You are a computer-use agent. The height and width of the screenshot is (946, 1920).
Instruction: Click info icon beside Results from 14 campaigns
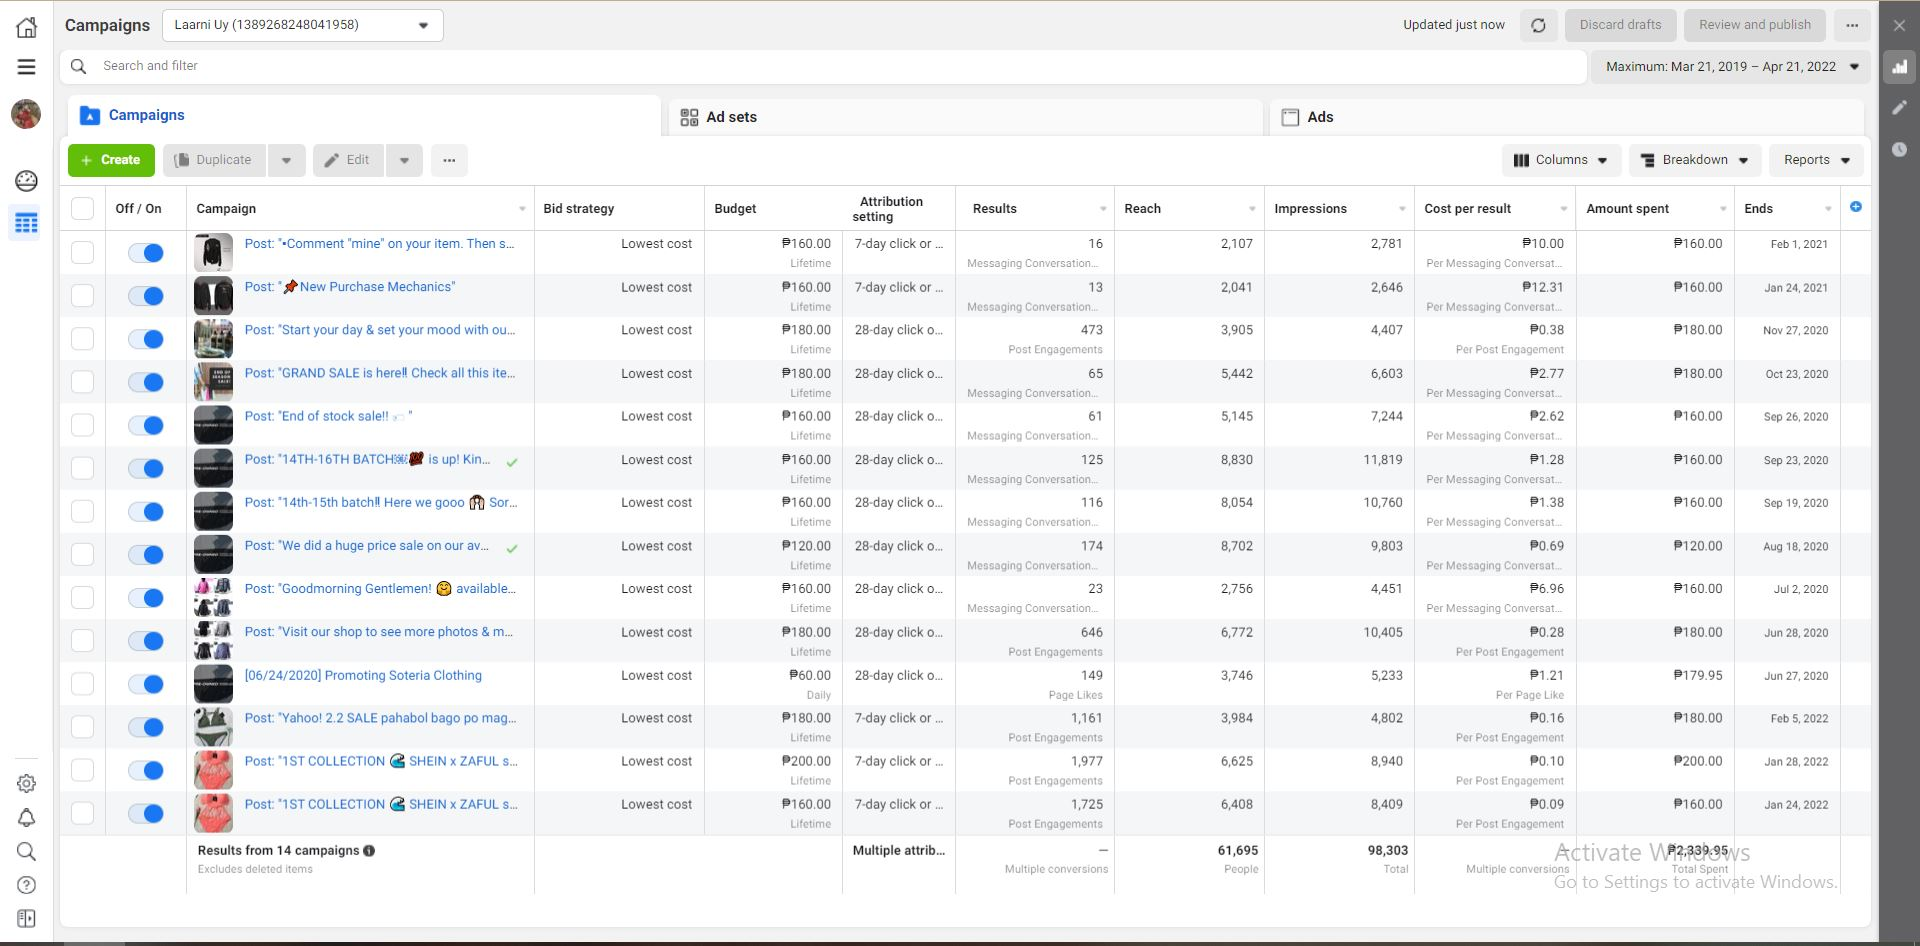coord(369,851)
